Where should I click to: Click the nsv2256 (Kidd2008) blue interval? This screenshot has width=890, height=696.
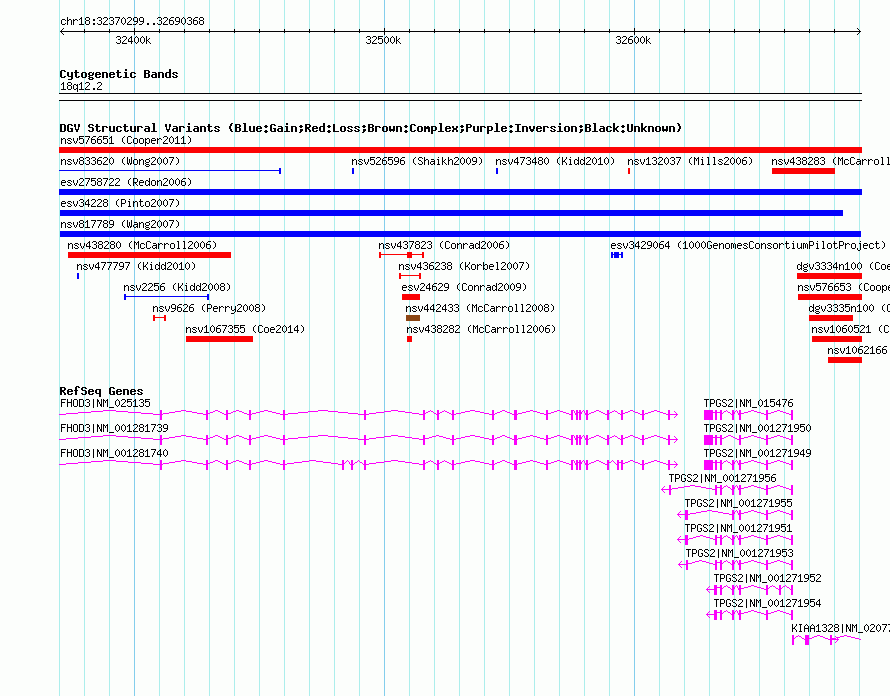click(x=167, y=297)
